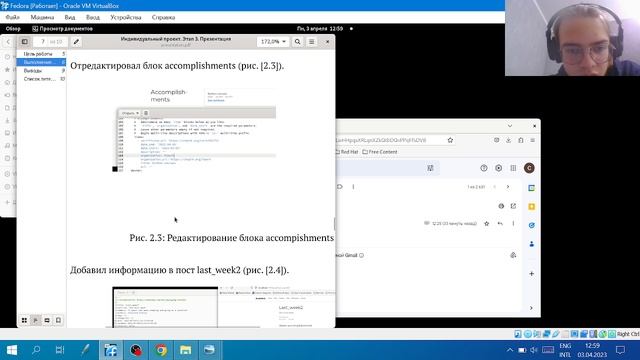Open the VirtualBox 'Устройства' menu
The width and height of the screenshot is (640, 360).
[126, 18]
